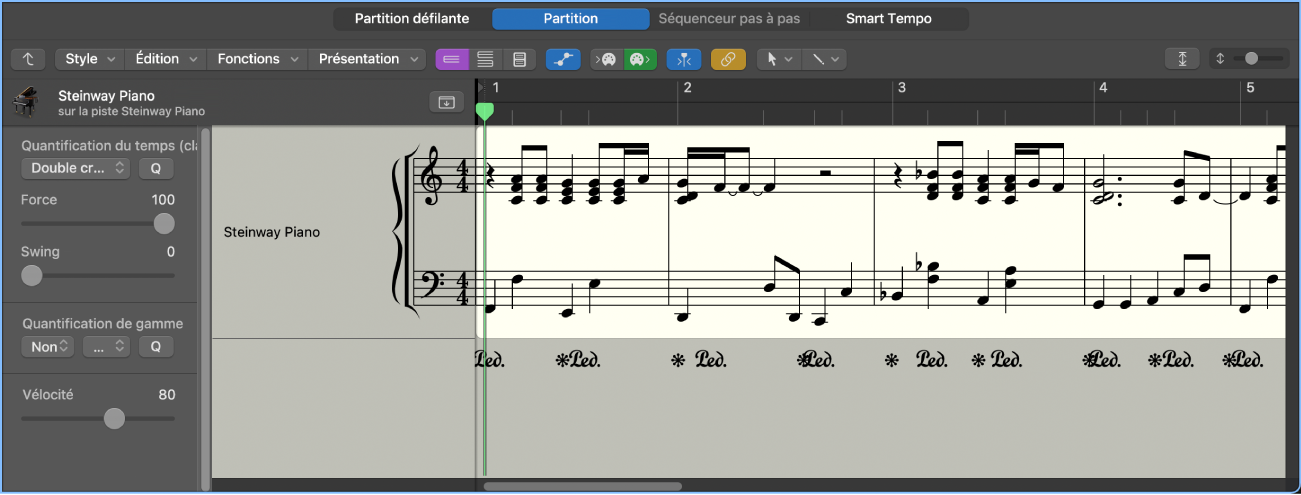
Task: Click the vertical auto zoom button
Action: click(x=1182, y=59)
